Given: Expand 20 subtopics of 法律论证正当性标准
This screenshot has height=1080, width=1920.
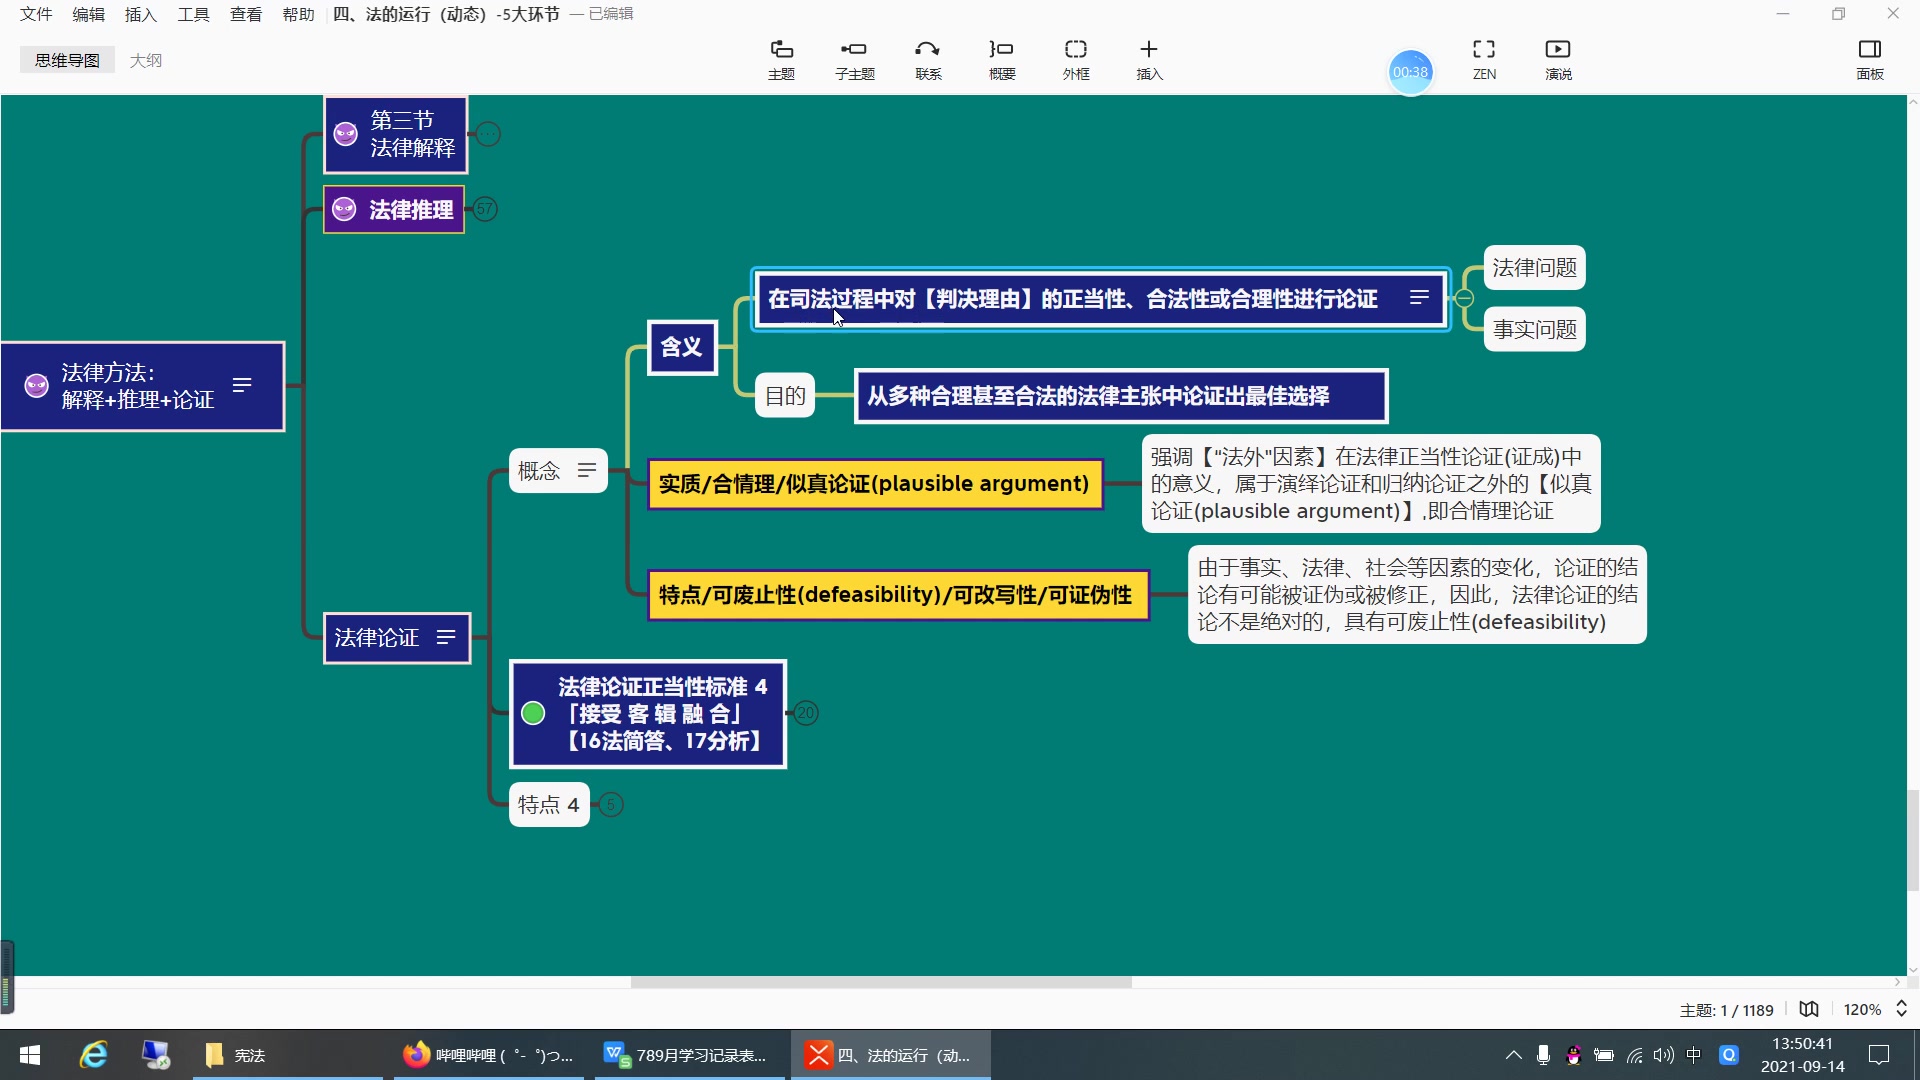Looking at the screenshot, I should click(806, 713).
